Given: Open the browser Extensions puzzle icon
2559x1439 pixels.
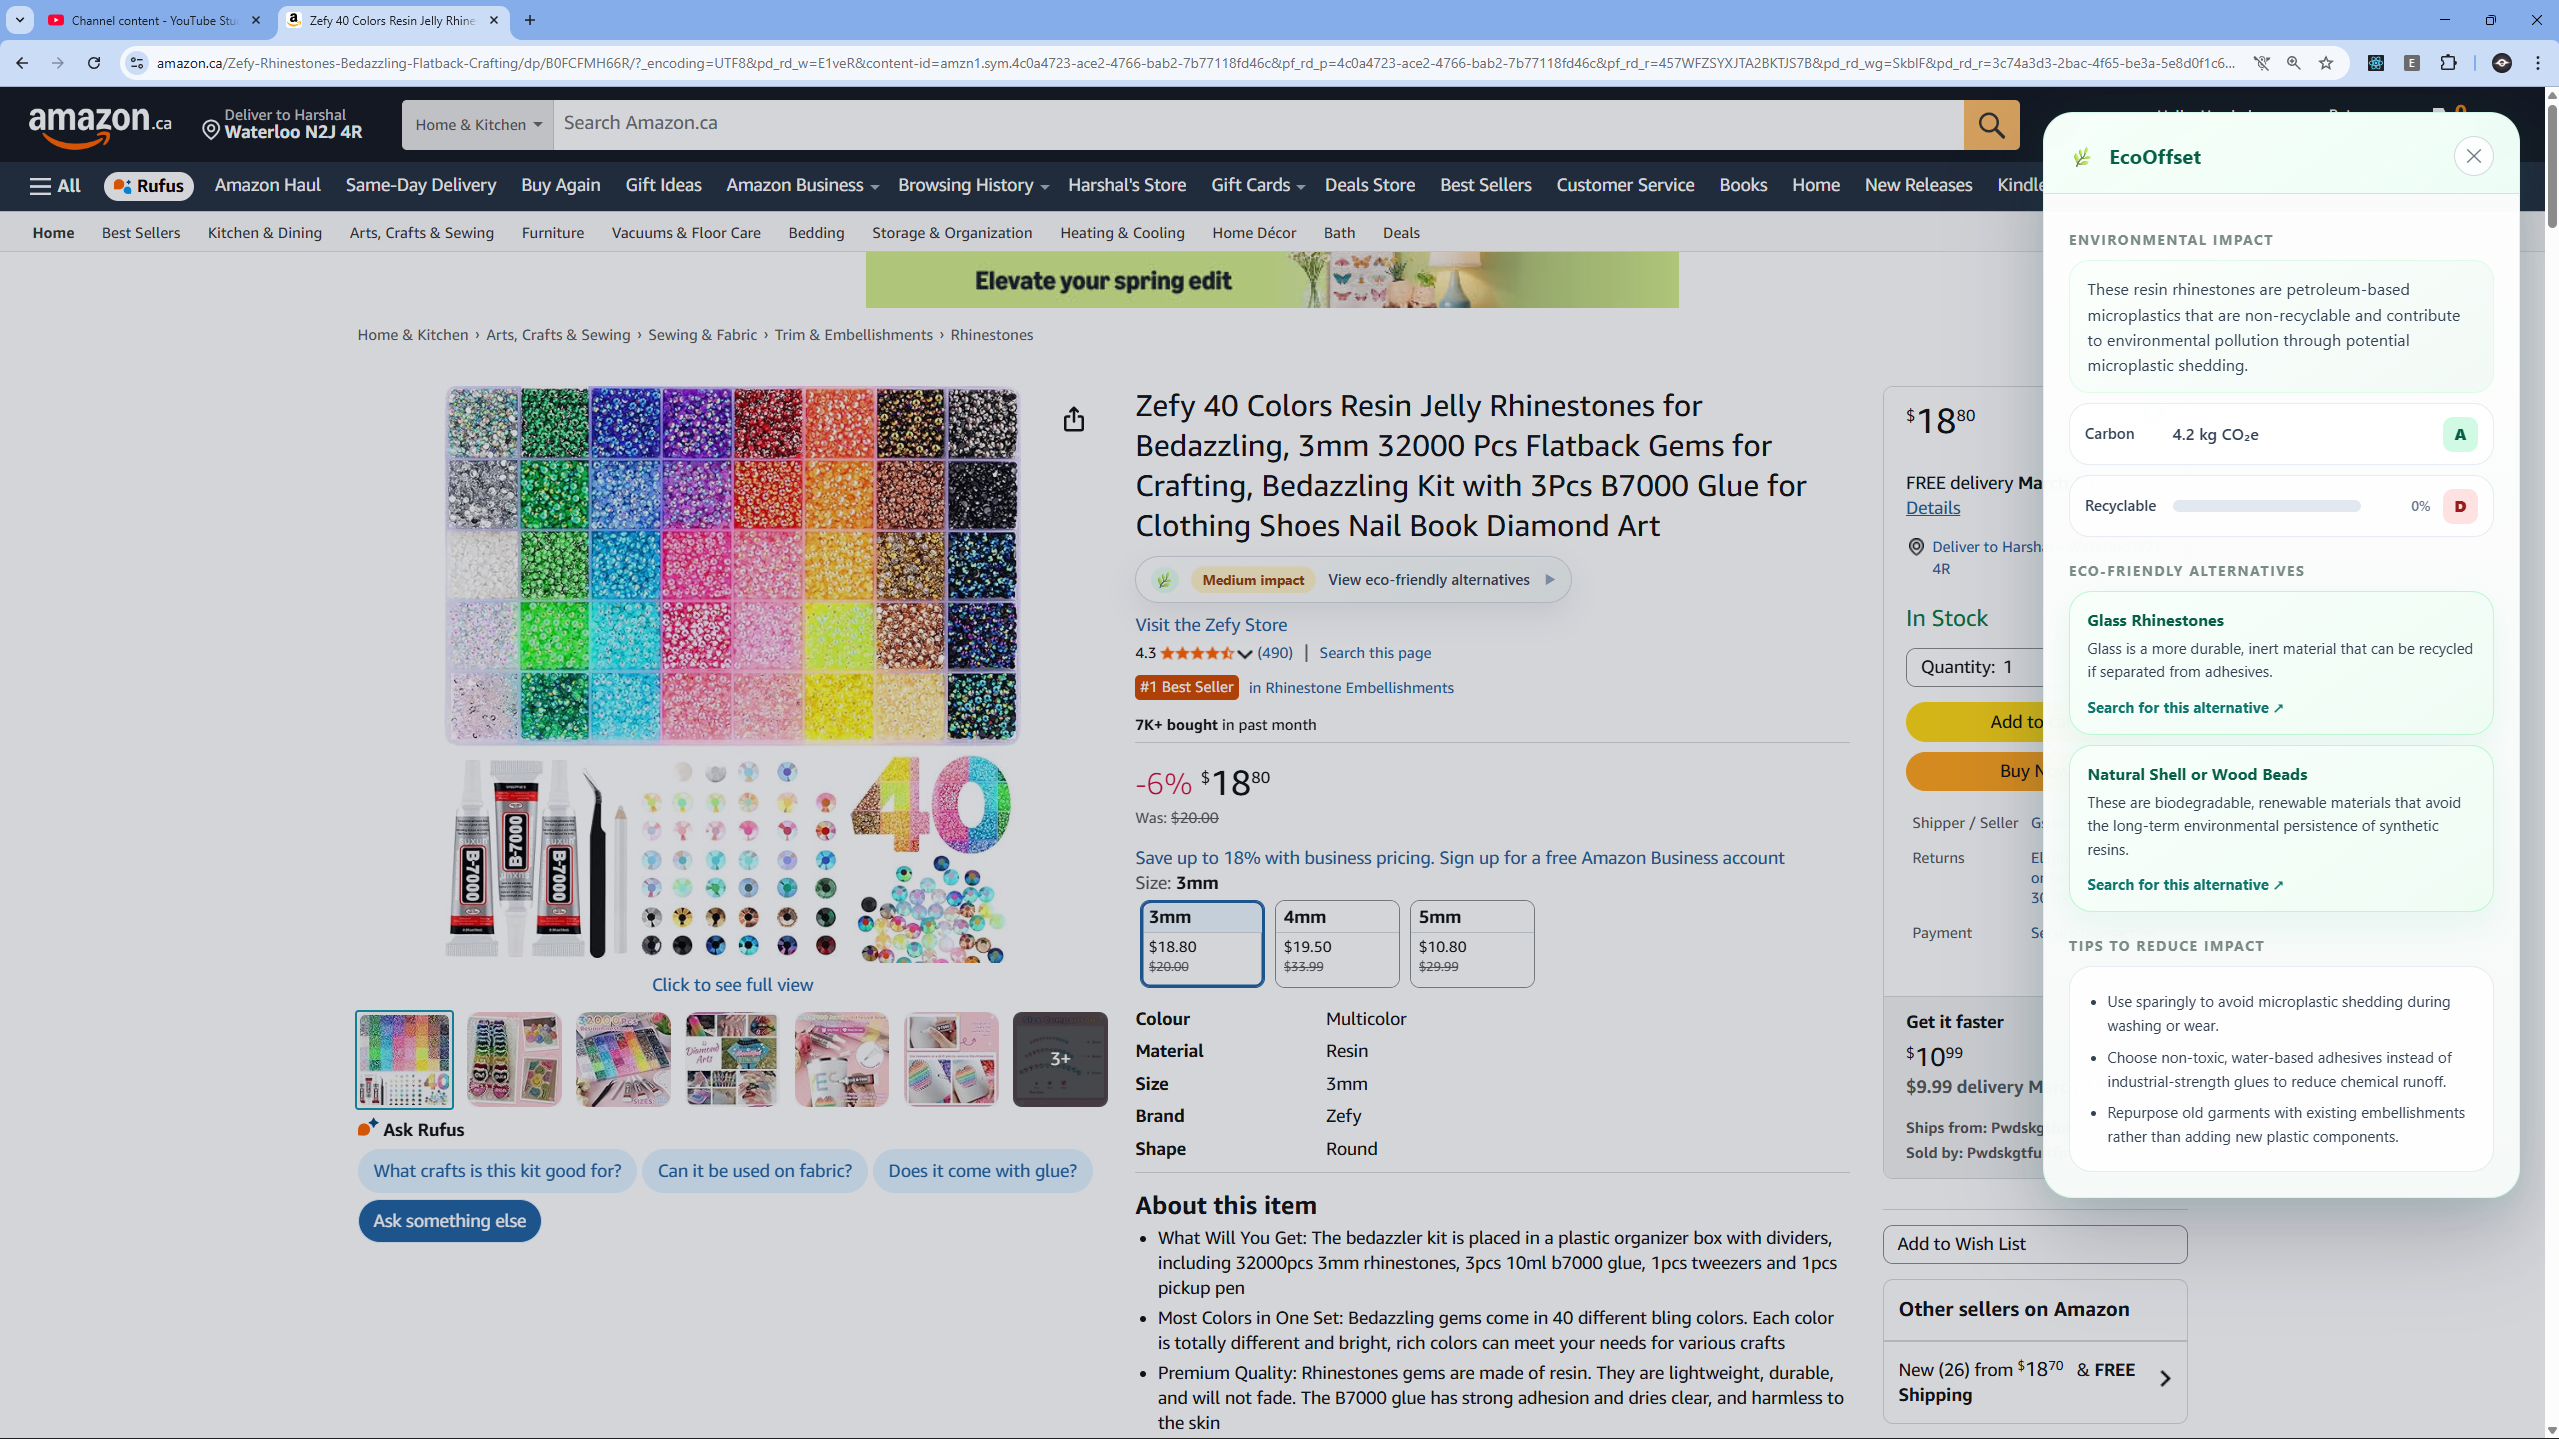Looking at the screenshot, I should pos(2448,63).
